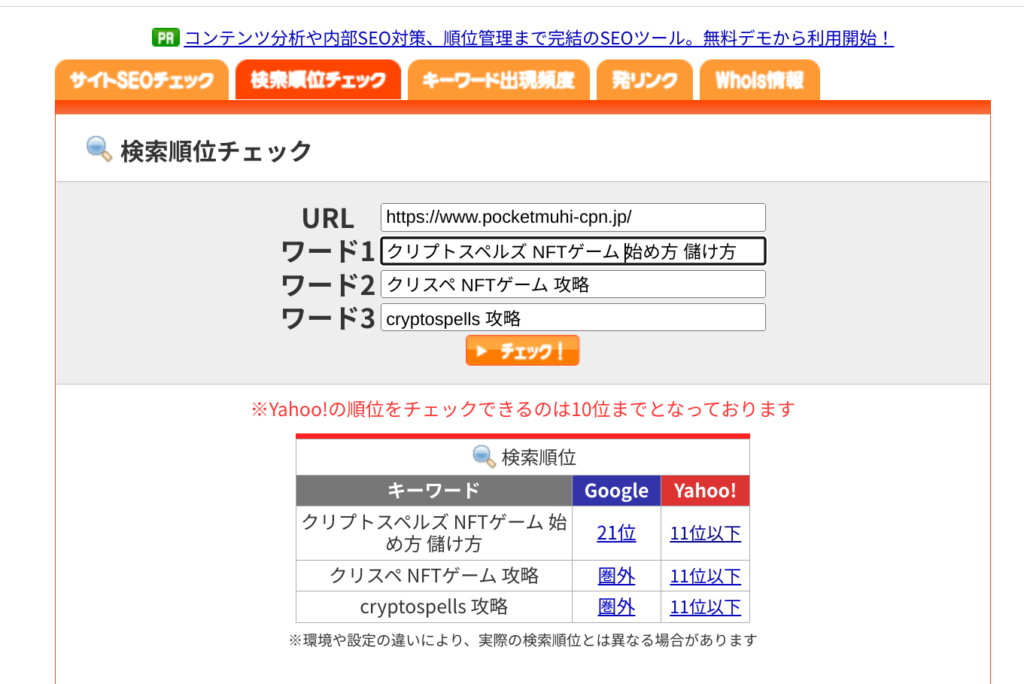
Task: Open the 発リンク tab
Action: (x=645, y=80)
